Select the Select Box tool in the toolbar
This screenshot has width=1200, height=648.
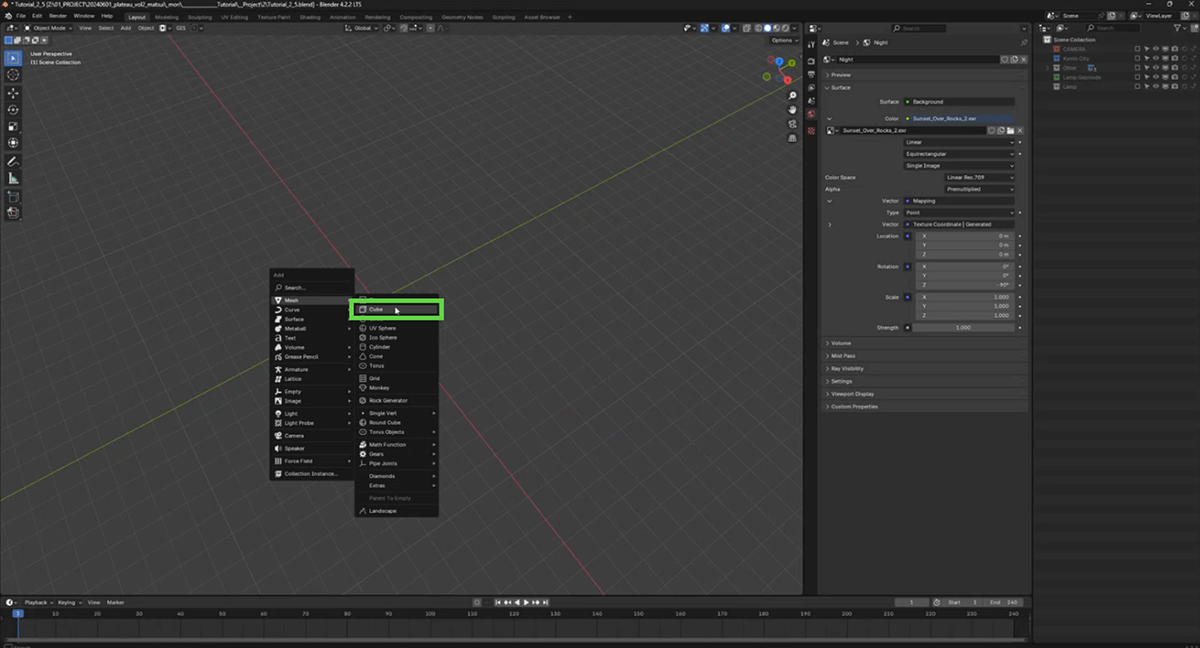pos(13,58)
